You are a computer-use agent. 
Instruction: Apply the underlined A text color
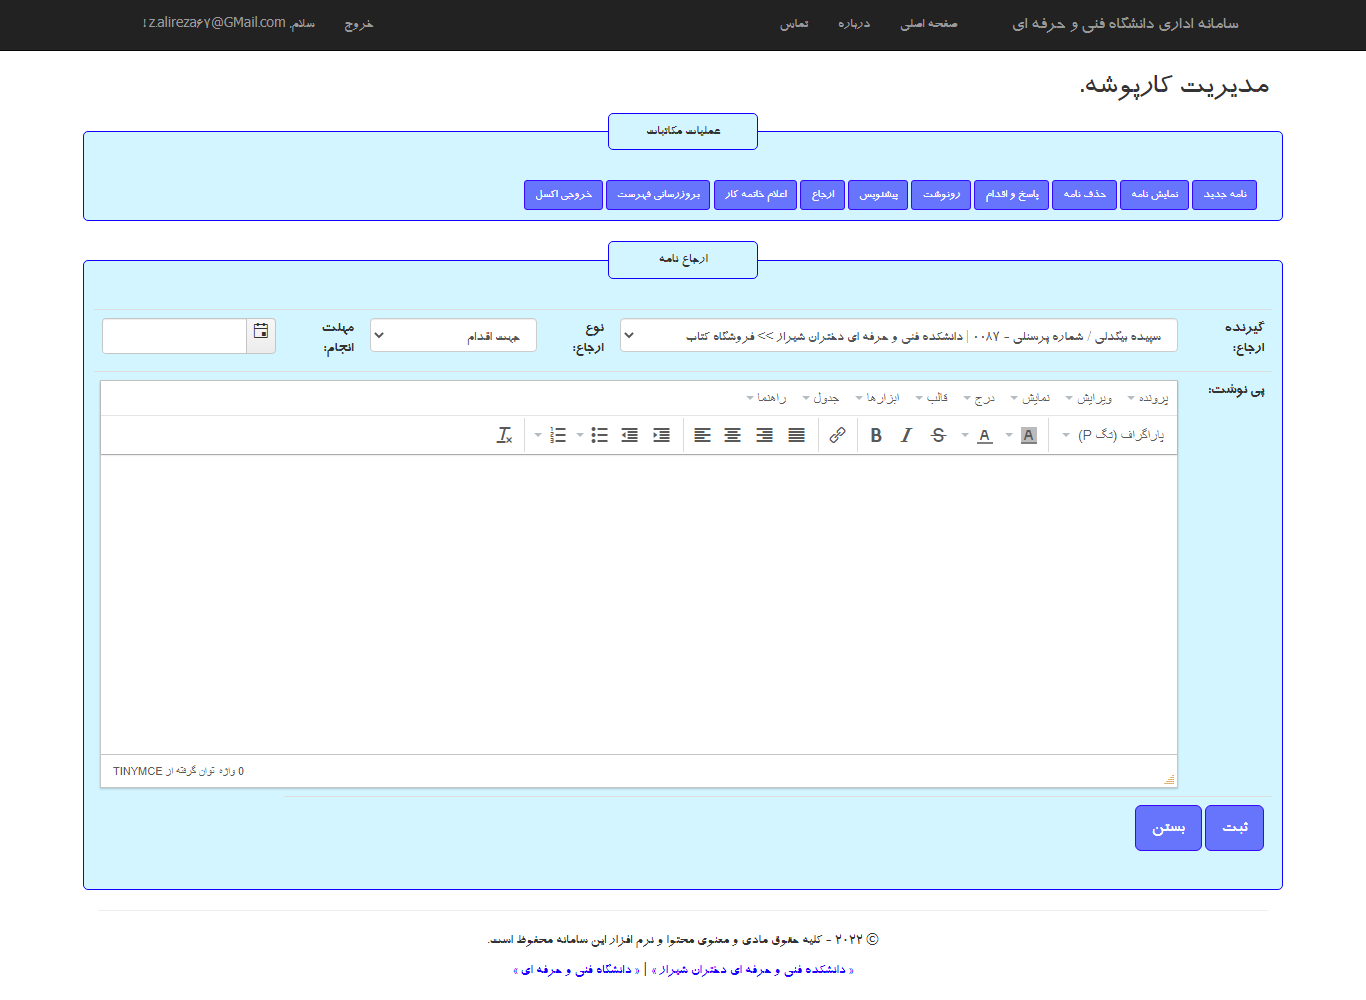(984, 435)
